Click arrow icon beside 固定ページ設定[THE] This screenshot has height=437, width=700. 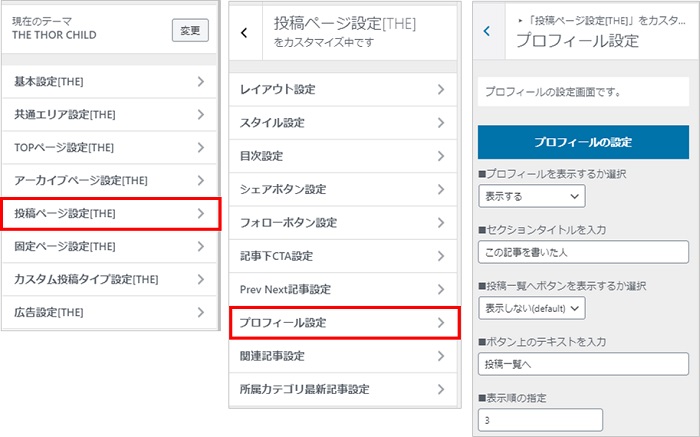(x=201, y=246)
